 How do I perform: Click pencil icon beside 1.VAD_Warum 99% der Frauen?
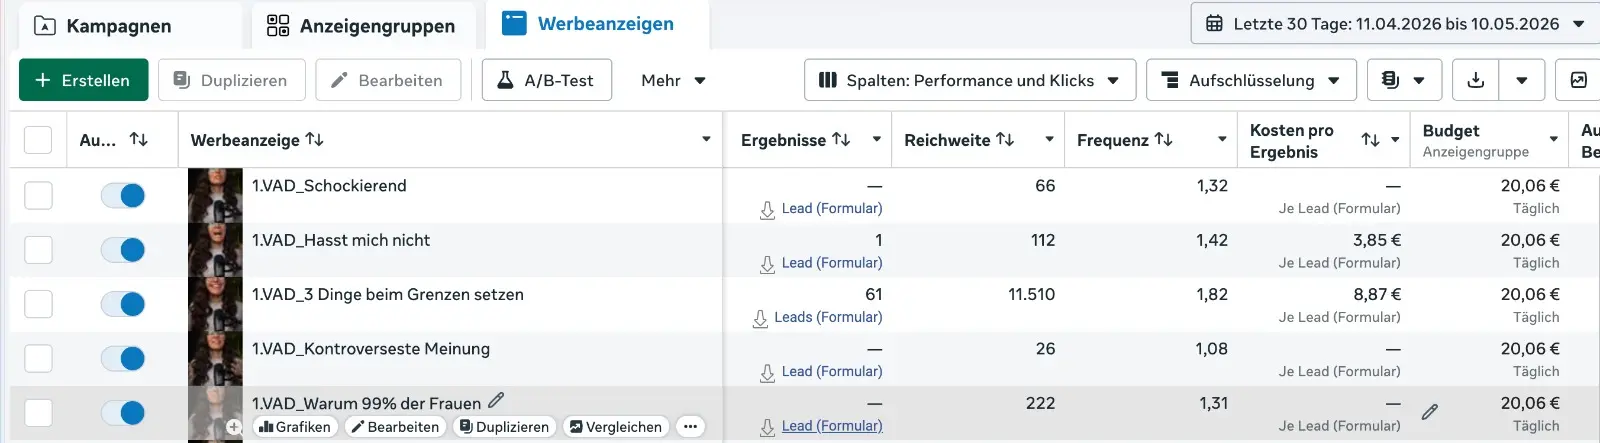tap(496, 401)
